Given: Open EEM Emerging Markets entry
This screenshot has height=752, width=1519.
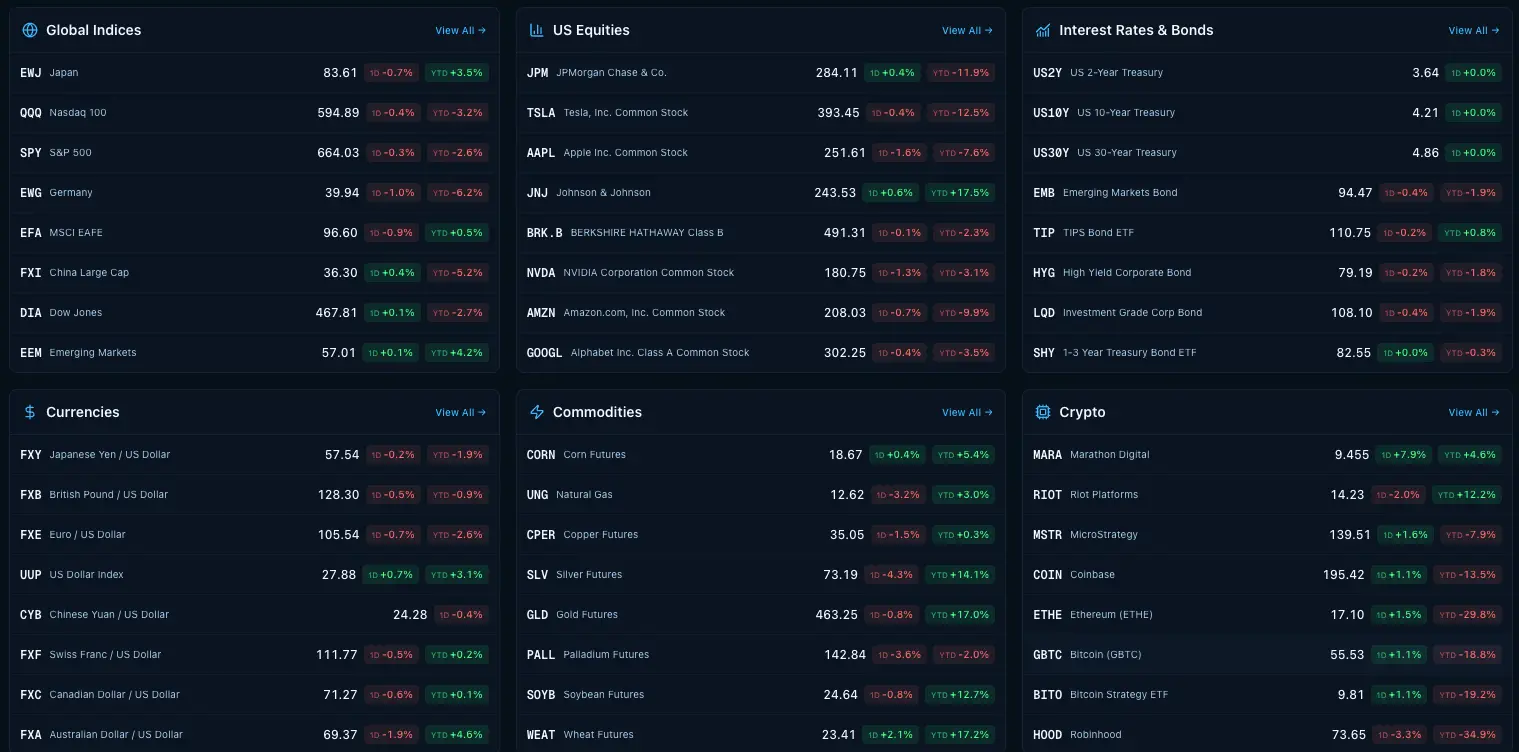Looking at the screenshot, I should (x=254, y=353).
